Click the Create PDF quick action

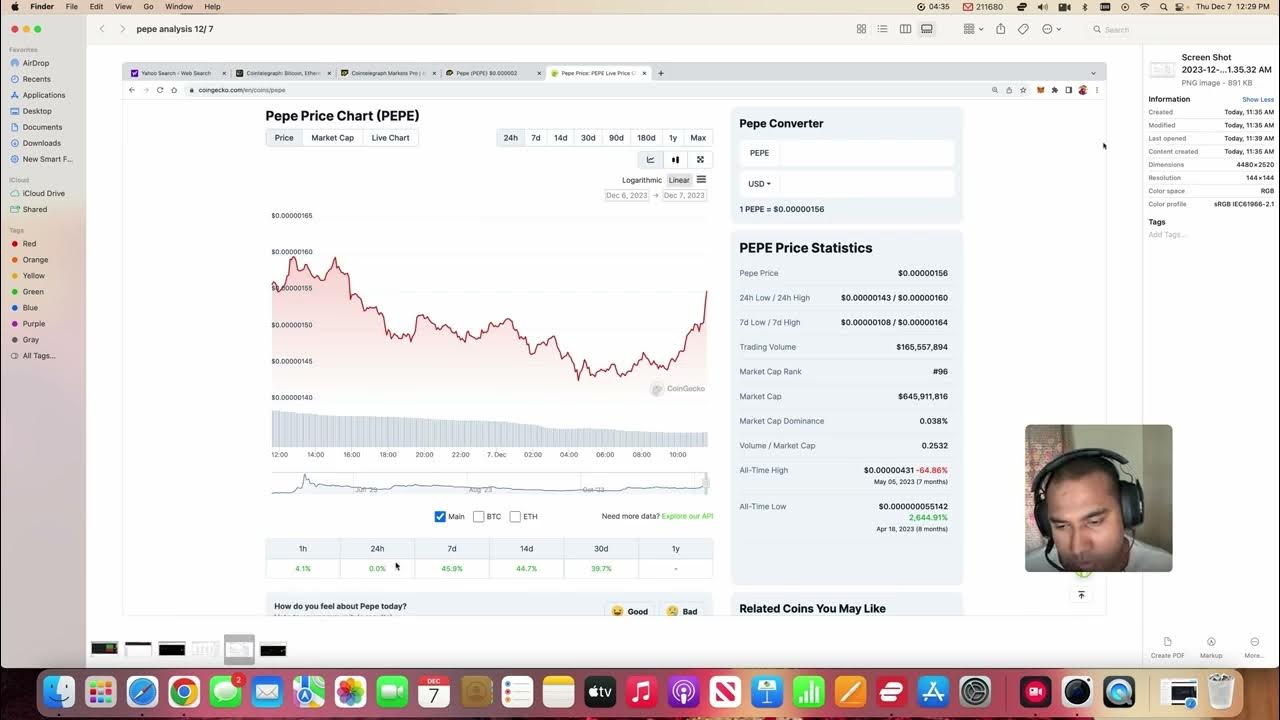1167,646
